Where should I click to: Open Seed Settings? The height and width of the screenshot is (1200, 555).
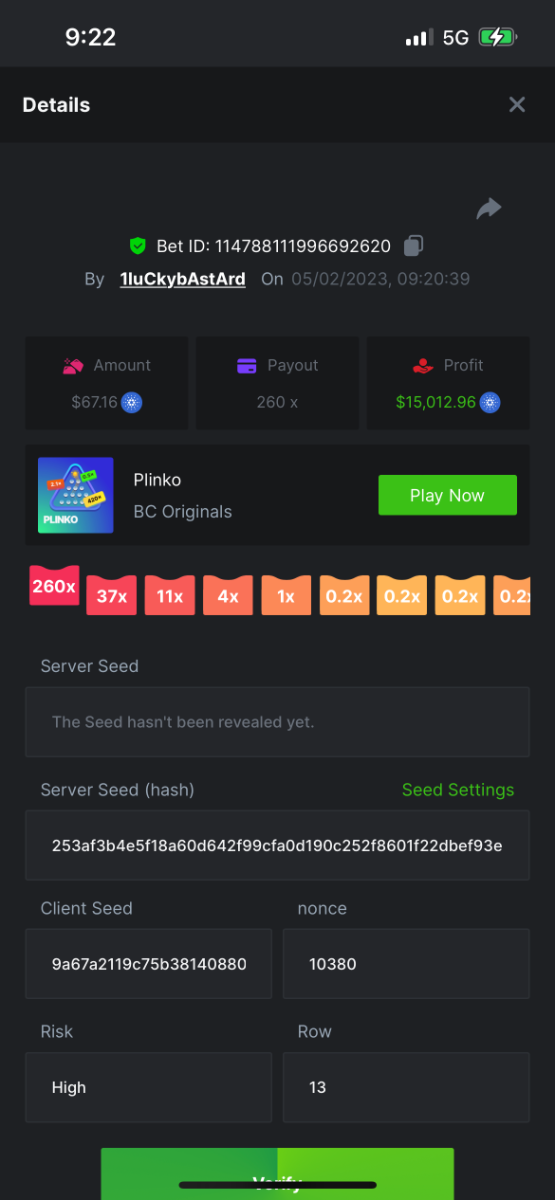pyautogui.click(x=458, y=790)
